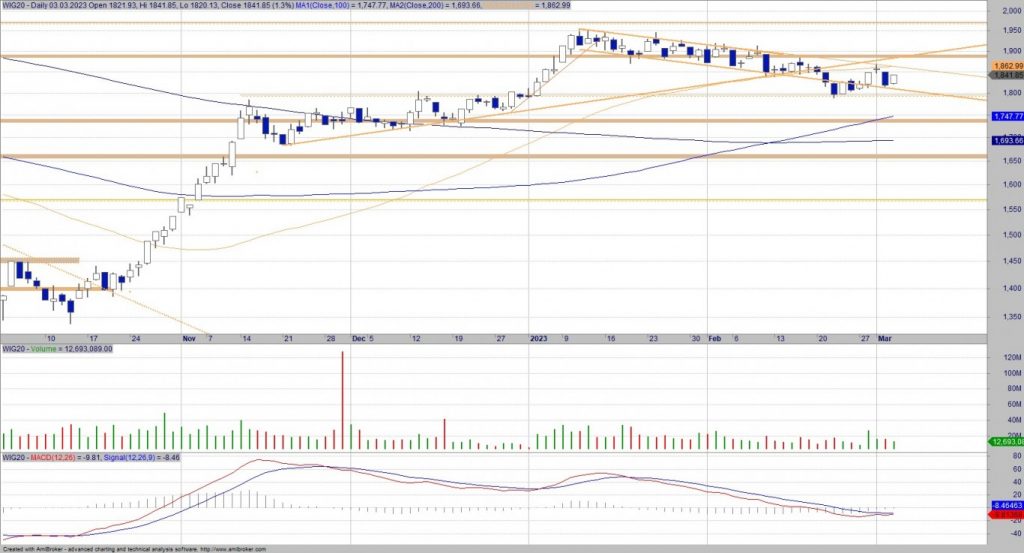Screen dimensions: 1024x553
Task: Click the Dec marker on date axis
Action: (358, 339)
